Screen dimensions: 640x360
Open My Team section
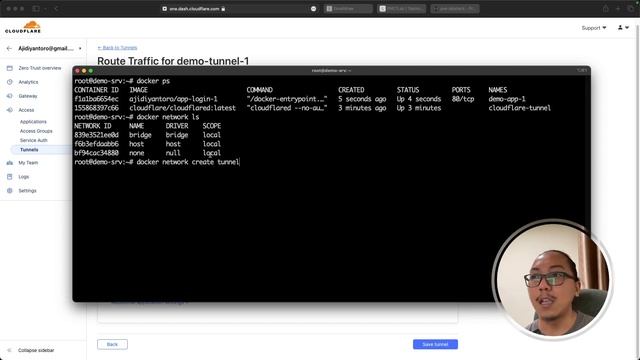click(x=28, y=163)
